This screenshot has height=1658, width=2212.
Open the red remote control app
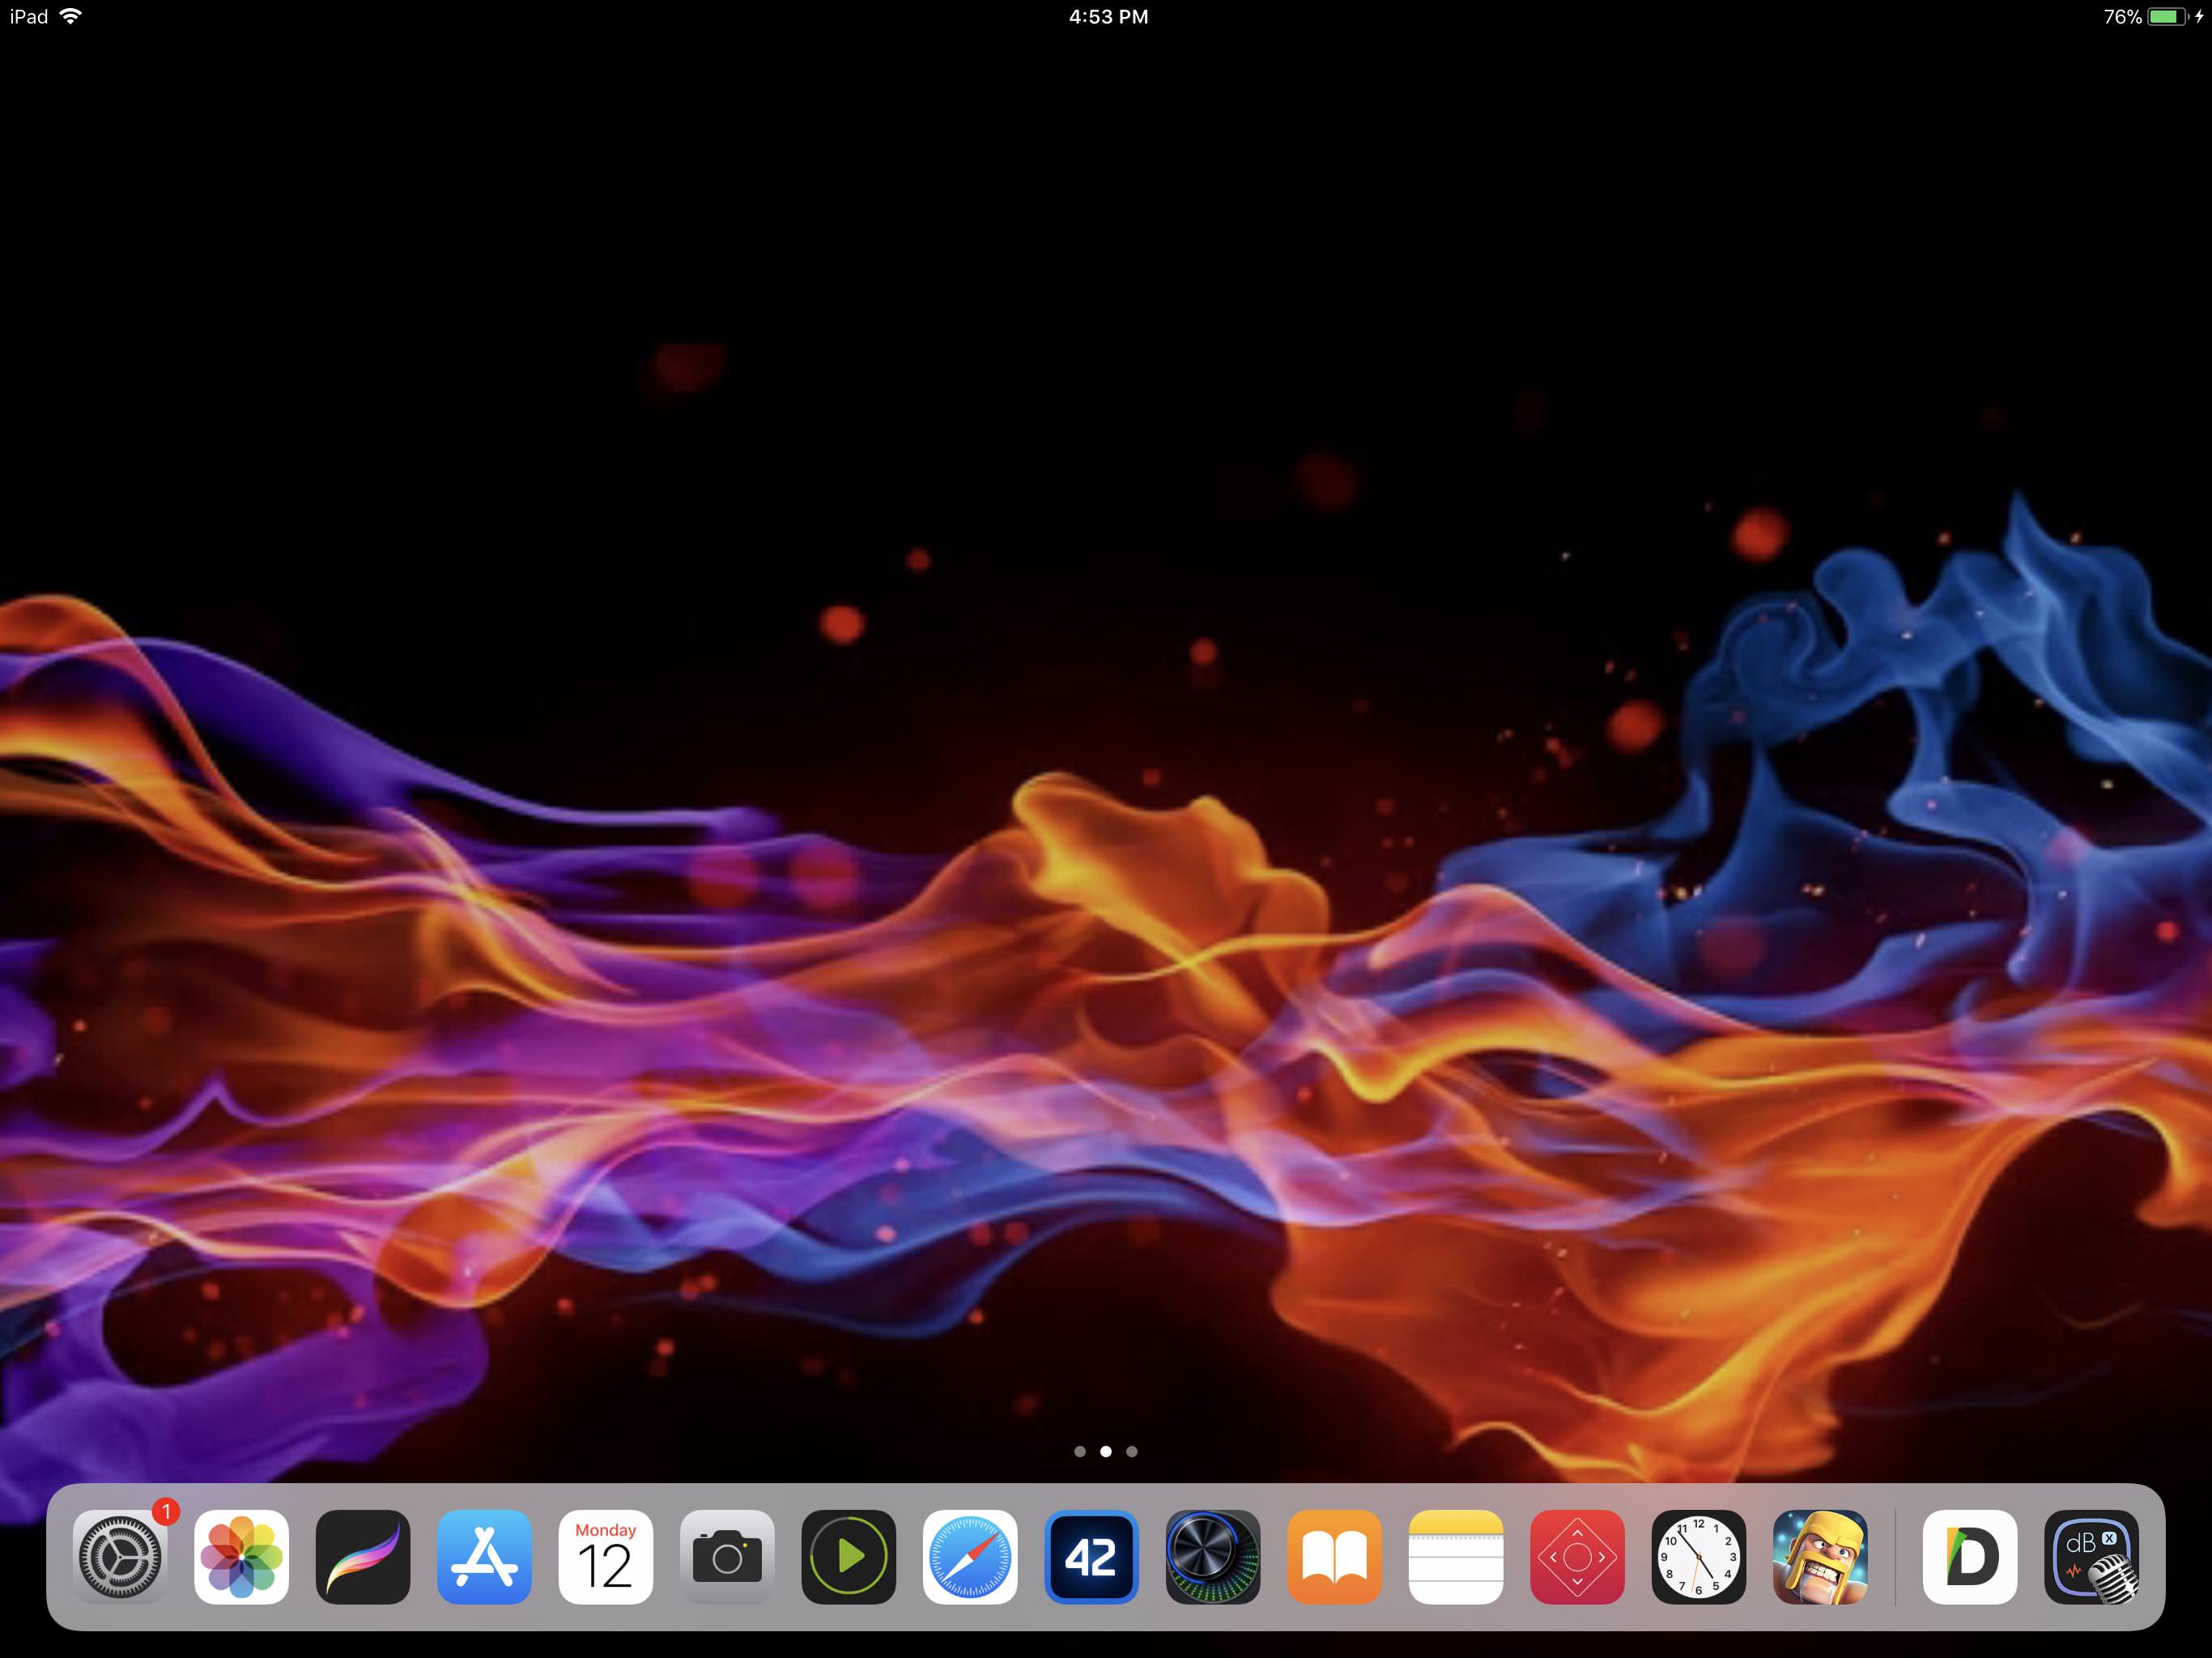coord(1577,1557)
